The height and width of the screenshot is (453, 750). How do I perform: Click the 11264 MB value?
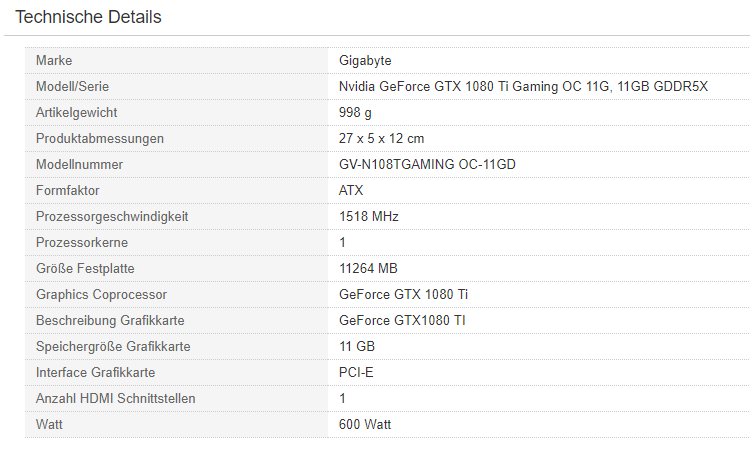[x=368, y=268]
